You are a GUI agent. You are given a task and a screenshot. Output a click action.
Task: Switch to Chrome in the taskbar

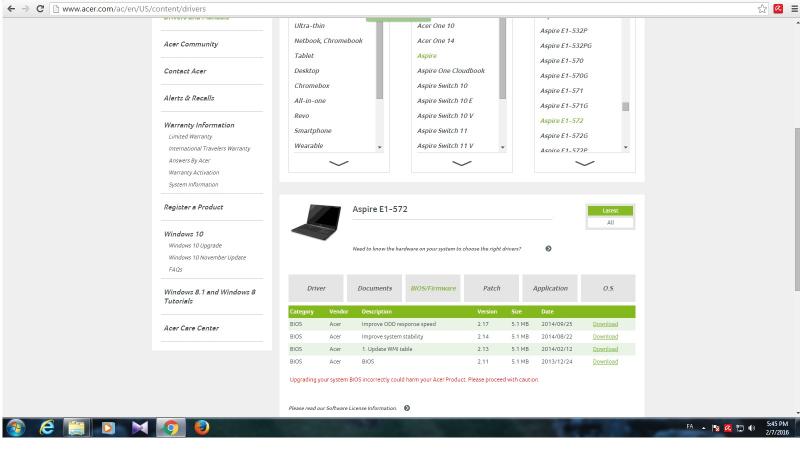170,428
